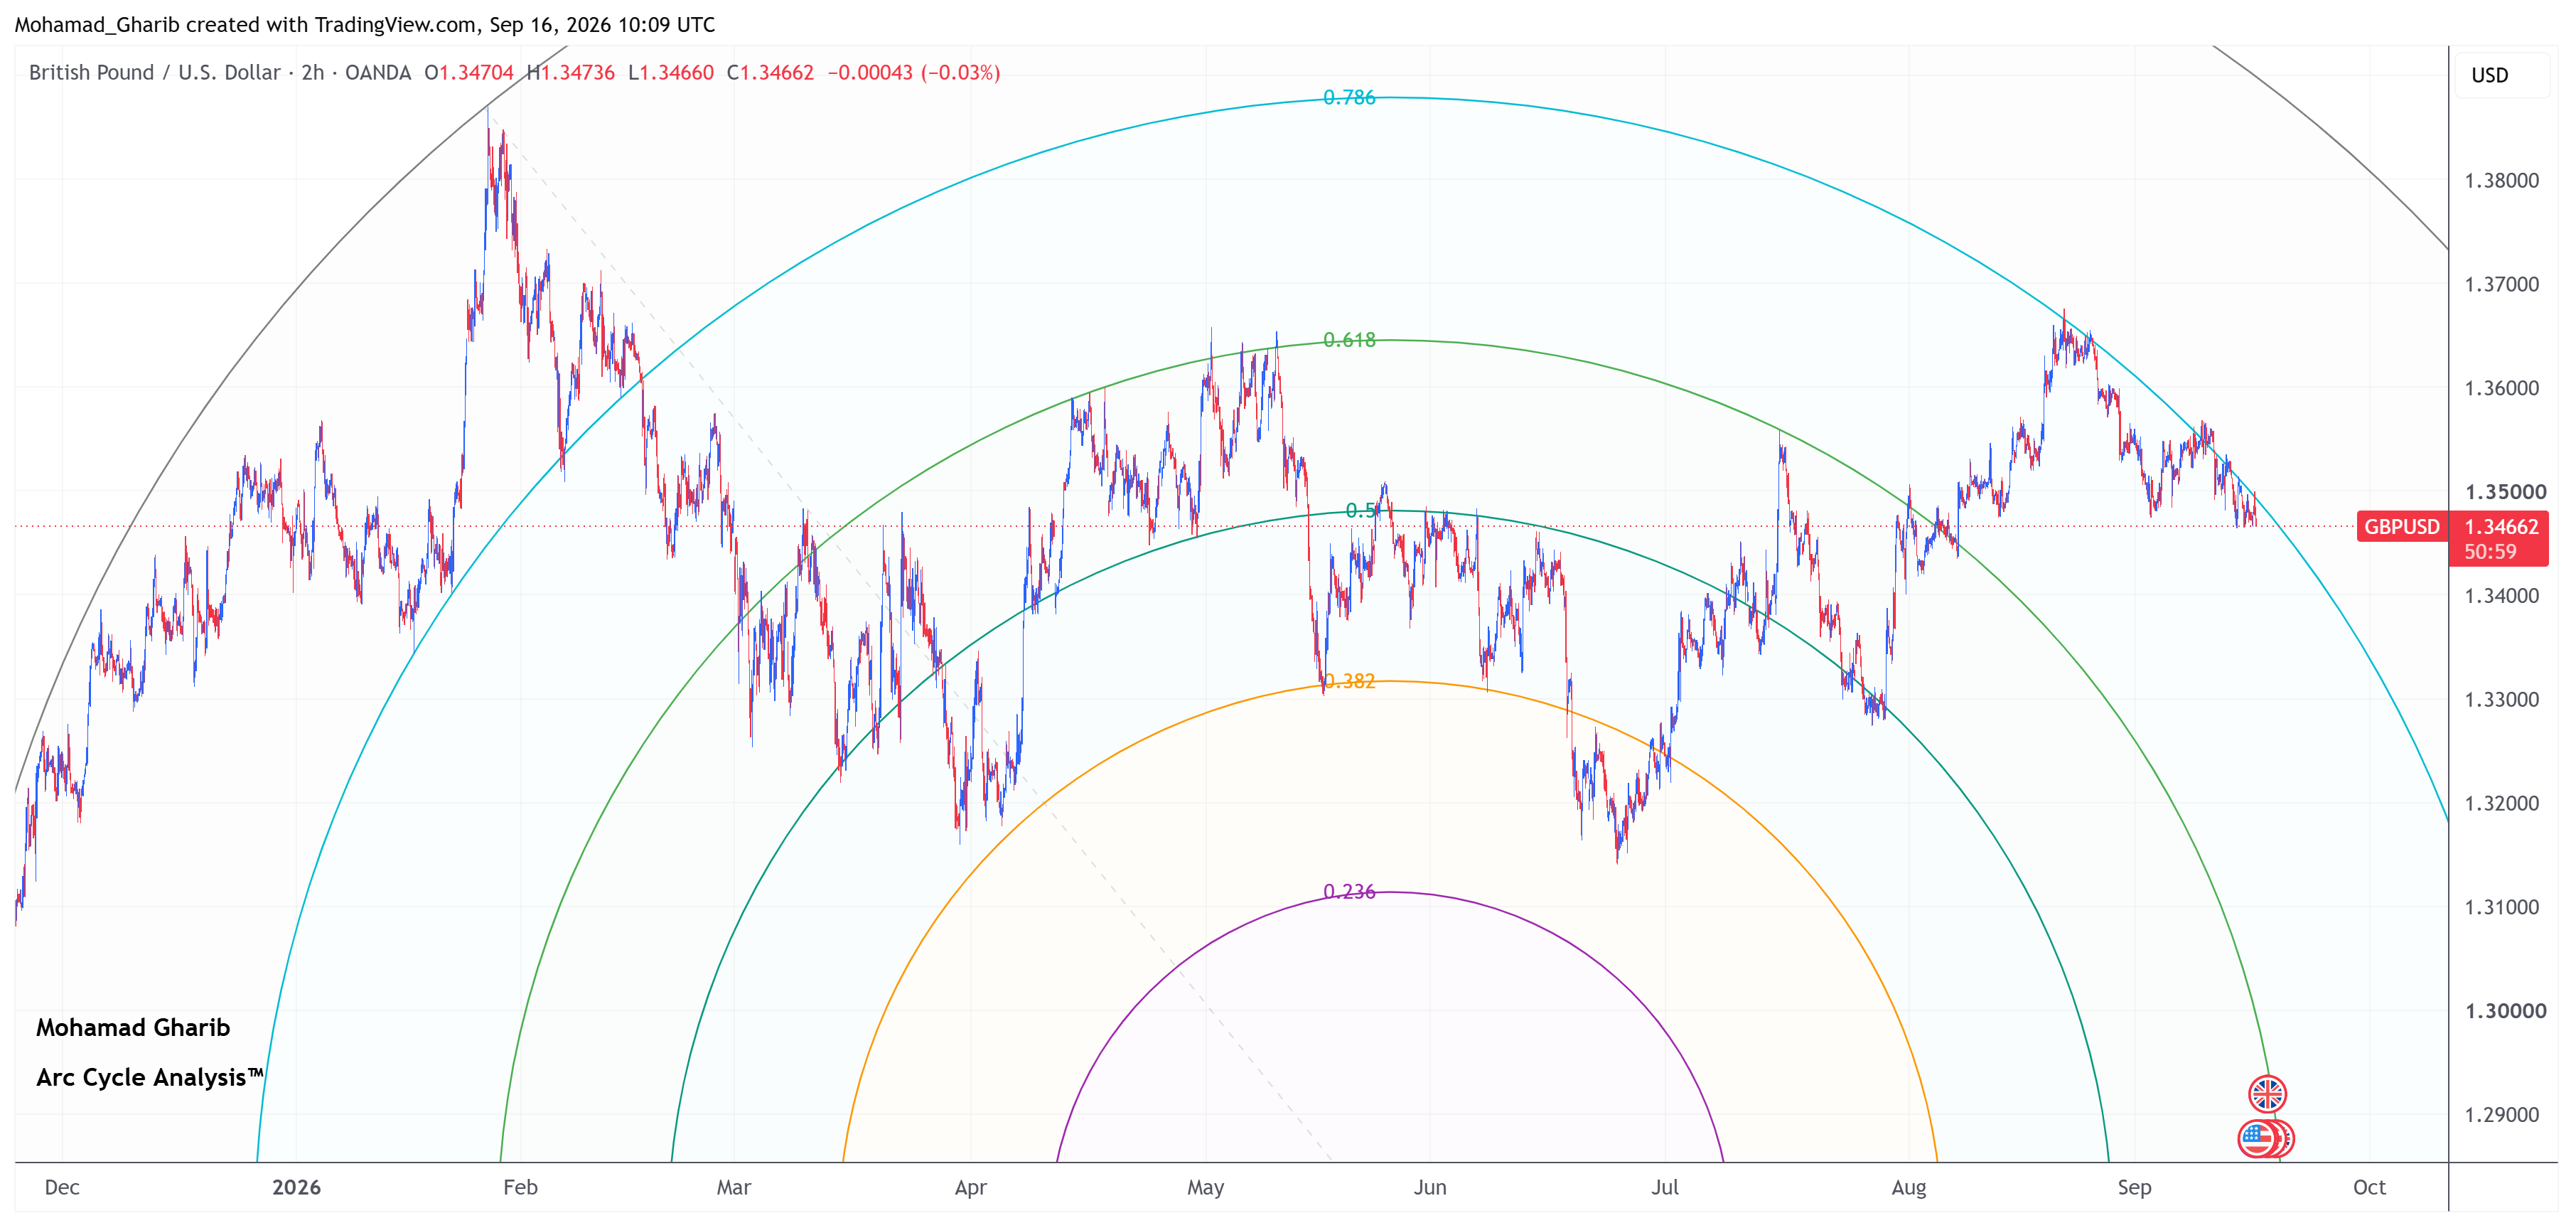Click the change value −0.00043 (−0.03%)
The height and width of the screenshot is (1218, 2576).
click(x=913, y=72)
